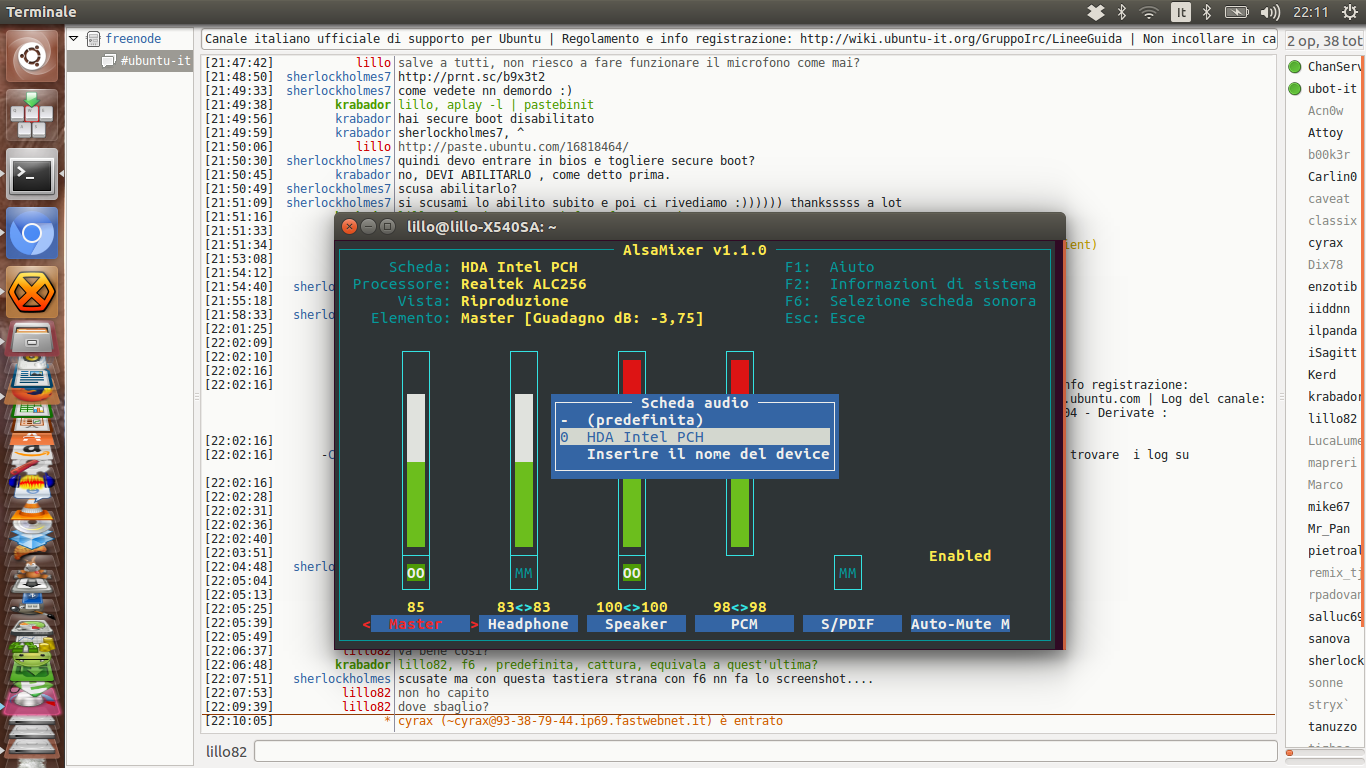Click the channel topic bar
Viewport: 1366px width, 768px height.
(740, 39)
